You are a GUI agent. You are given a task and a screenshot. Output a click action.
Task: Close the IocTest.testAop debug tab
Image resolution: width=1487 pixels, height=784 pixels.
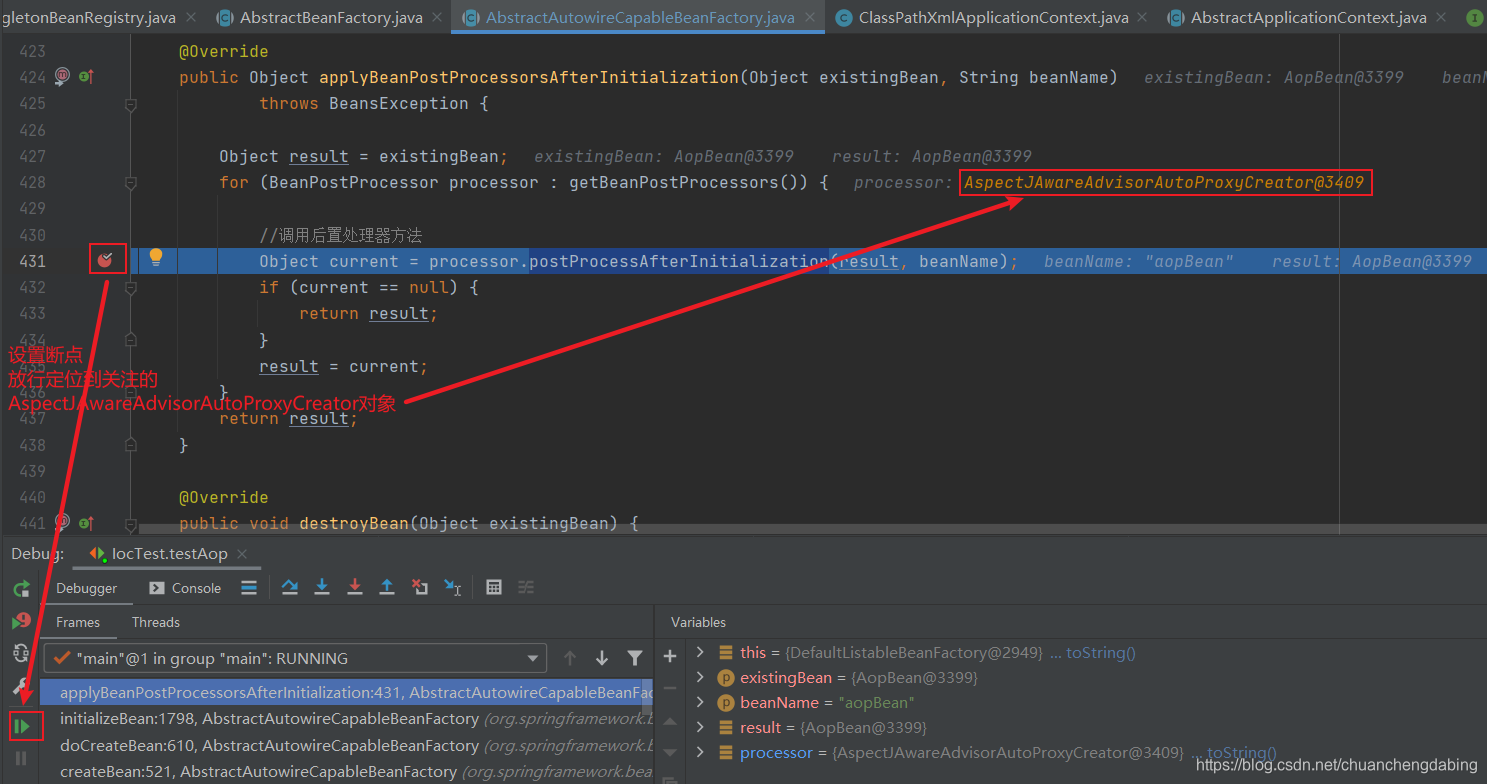coord(242,553)
